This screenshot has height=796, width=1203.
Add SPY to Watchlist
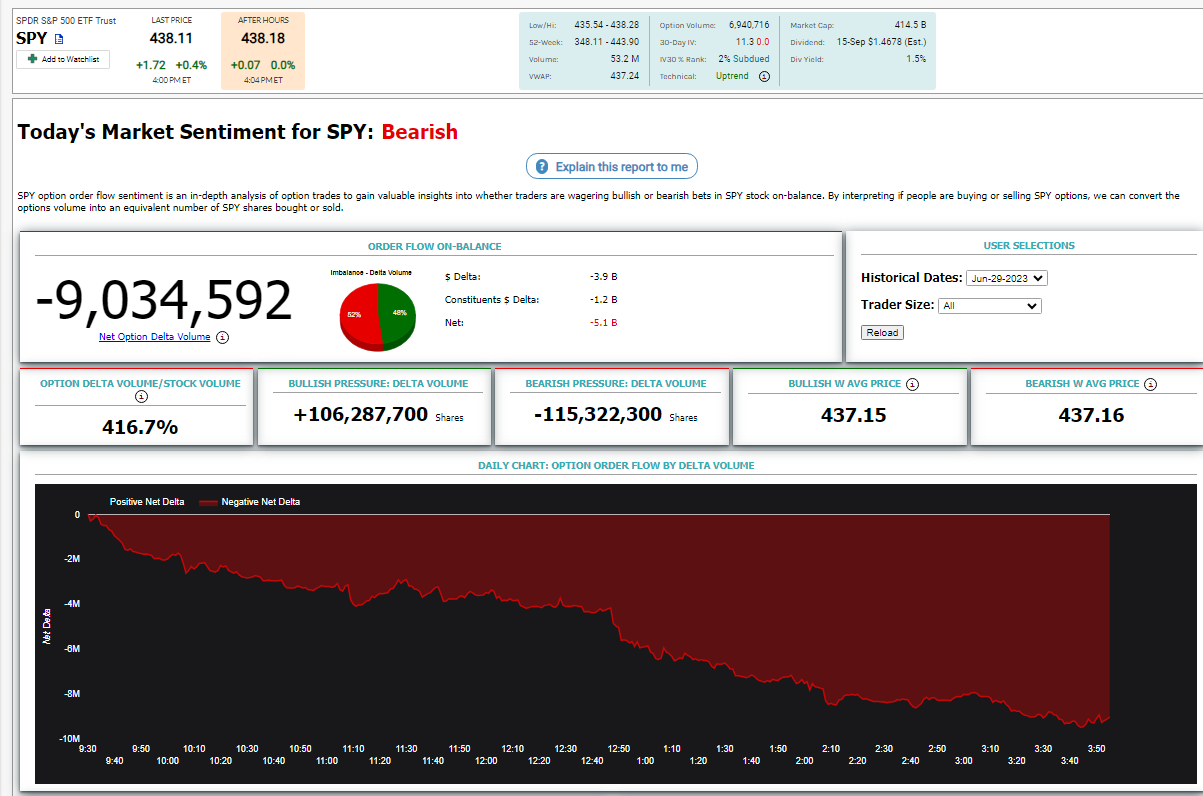coord(62,60)
